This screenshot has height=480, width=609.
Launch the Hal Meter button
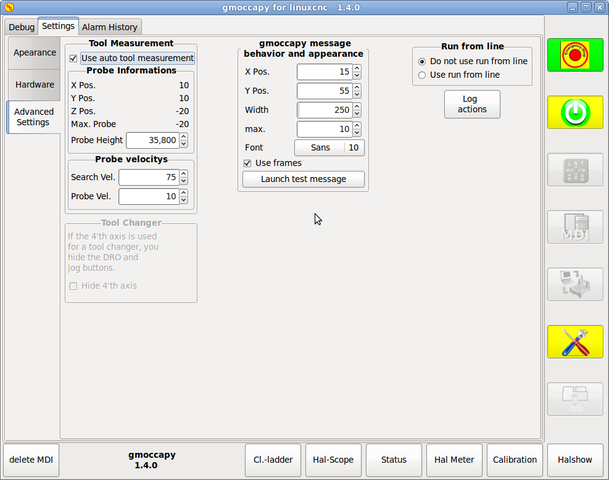tap(454, 460)
